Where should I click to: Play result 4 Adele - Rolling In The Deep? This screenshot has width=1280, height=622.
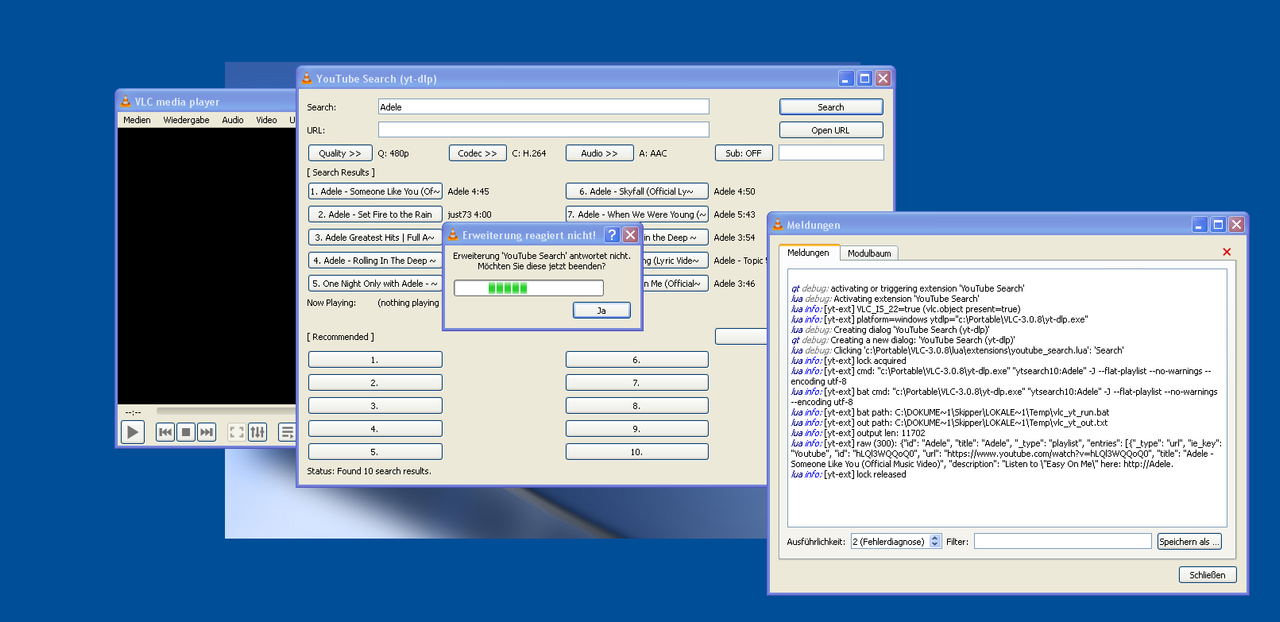pos(375,260)
